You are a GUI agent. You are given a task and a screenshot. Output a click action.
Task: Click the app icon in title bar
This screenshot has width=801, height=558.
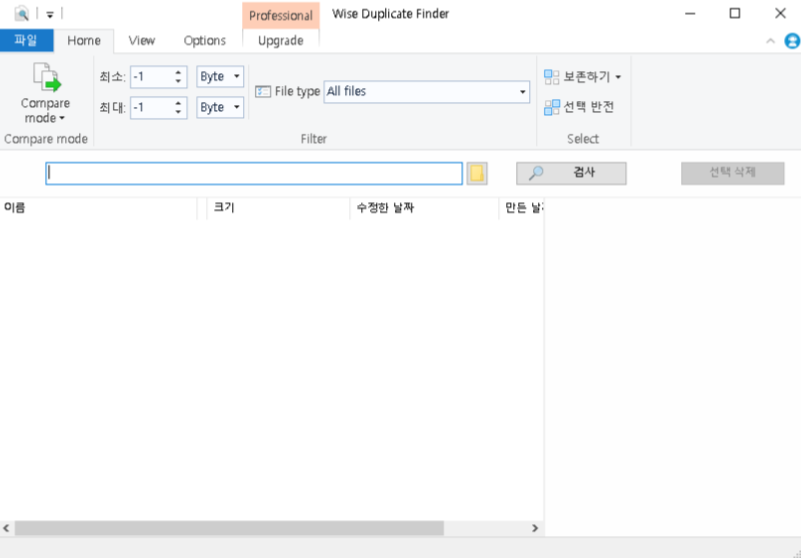(x=21, y=14)
